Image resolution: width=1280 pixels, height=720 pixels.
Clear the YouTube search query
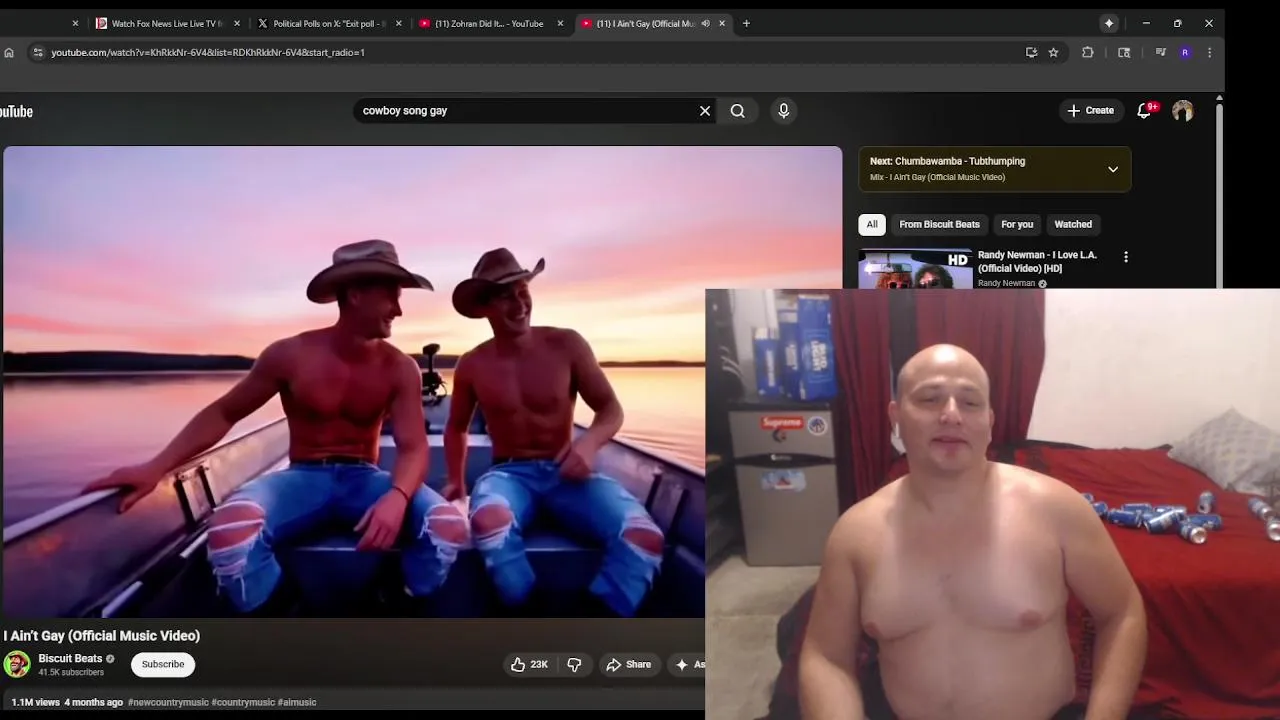tap(705, 111)
